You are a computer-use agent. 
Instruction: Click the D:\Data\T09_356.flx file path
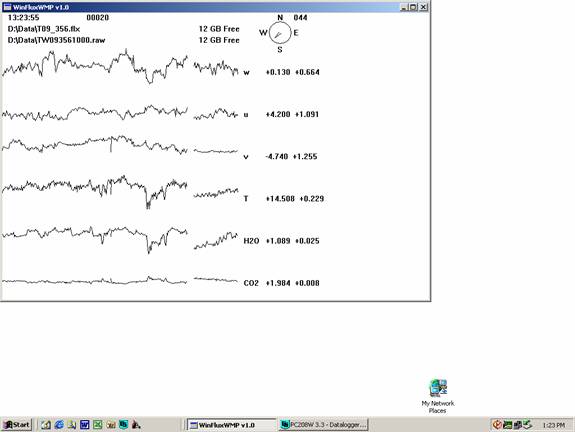(44, 29)
